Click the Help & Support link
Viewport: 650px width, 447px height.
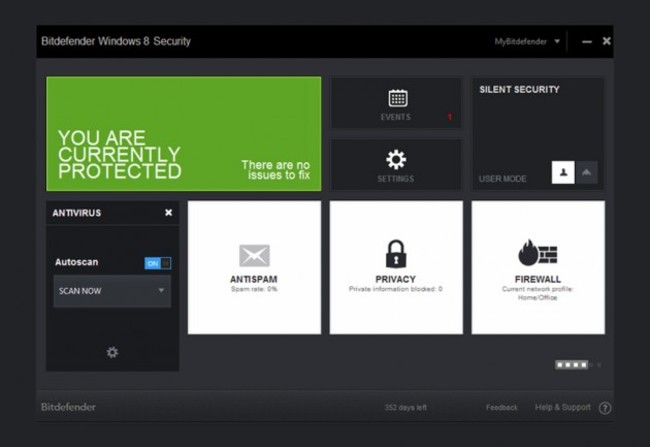pos(562,408)
